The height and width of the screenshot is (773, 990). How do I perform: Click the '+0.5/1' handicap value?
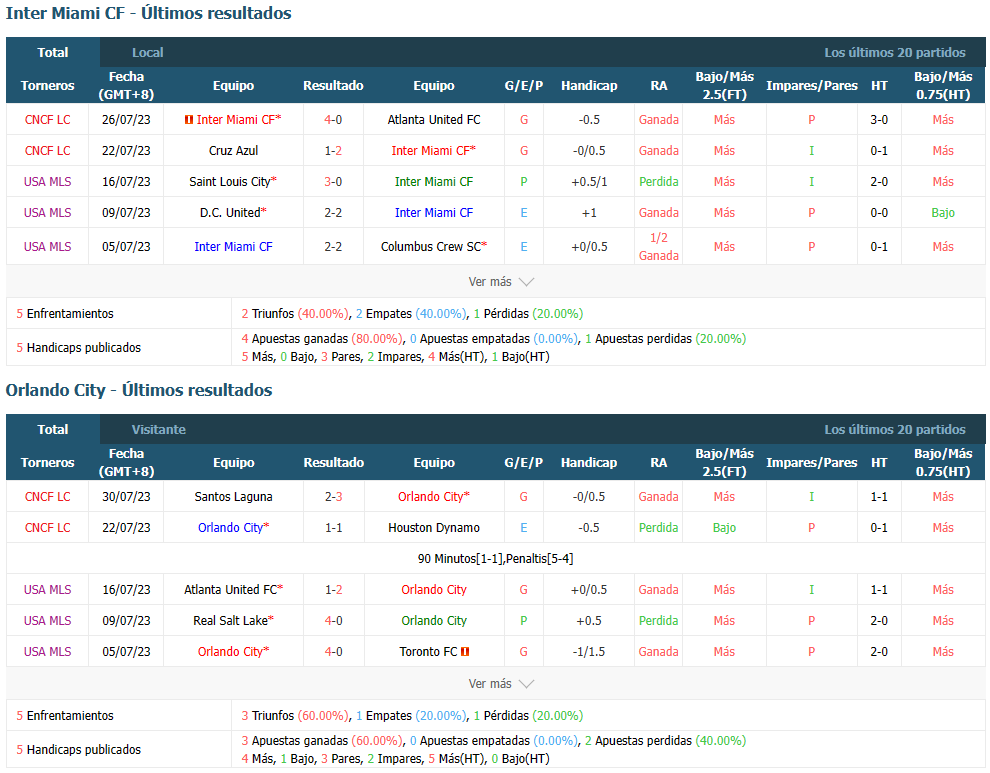589,182
